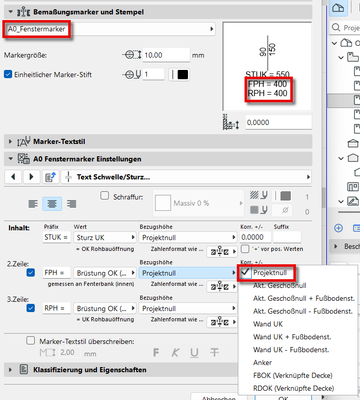The image size is (360, 400).
Task: Go to next settings page arrow
Action: (x=31, y=177)
